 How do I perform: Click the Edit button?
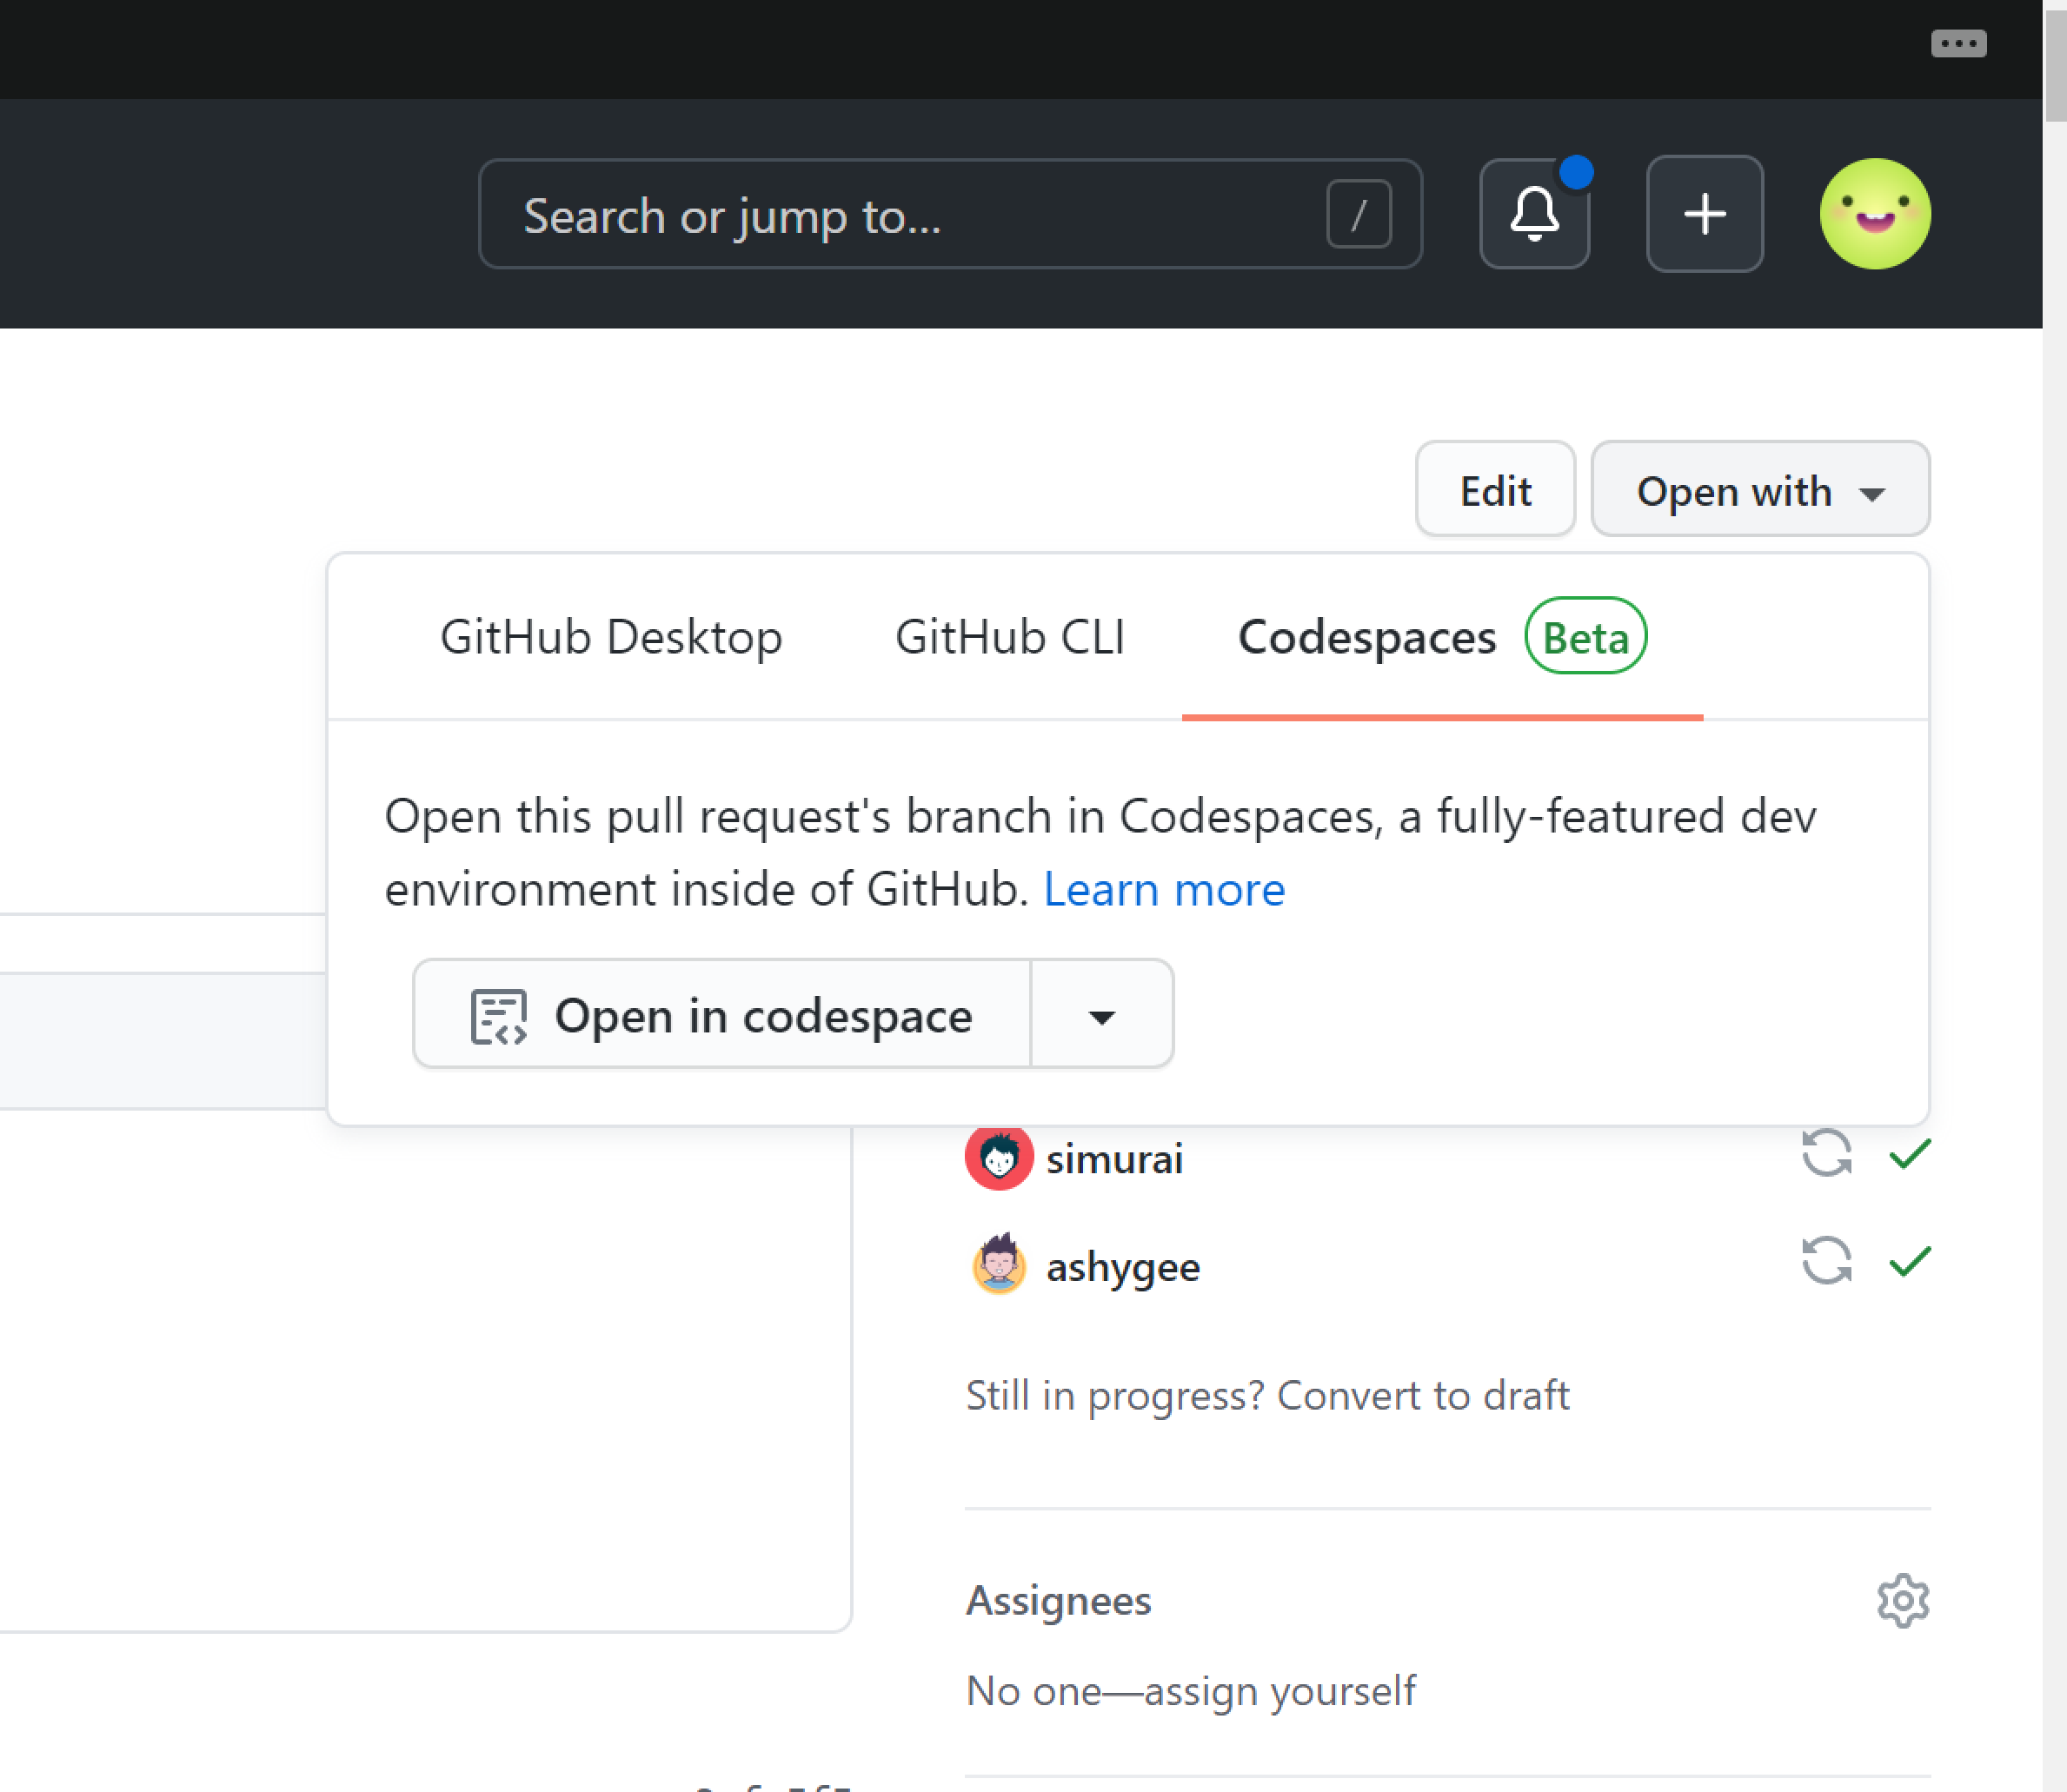click(1495, 490)
